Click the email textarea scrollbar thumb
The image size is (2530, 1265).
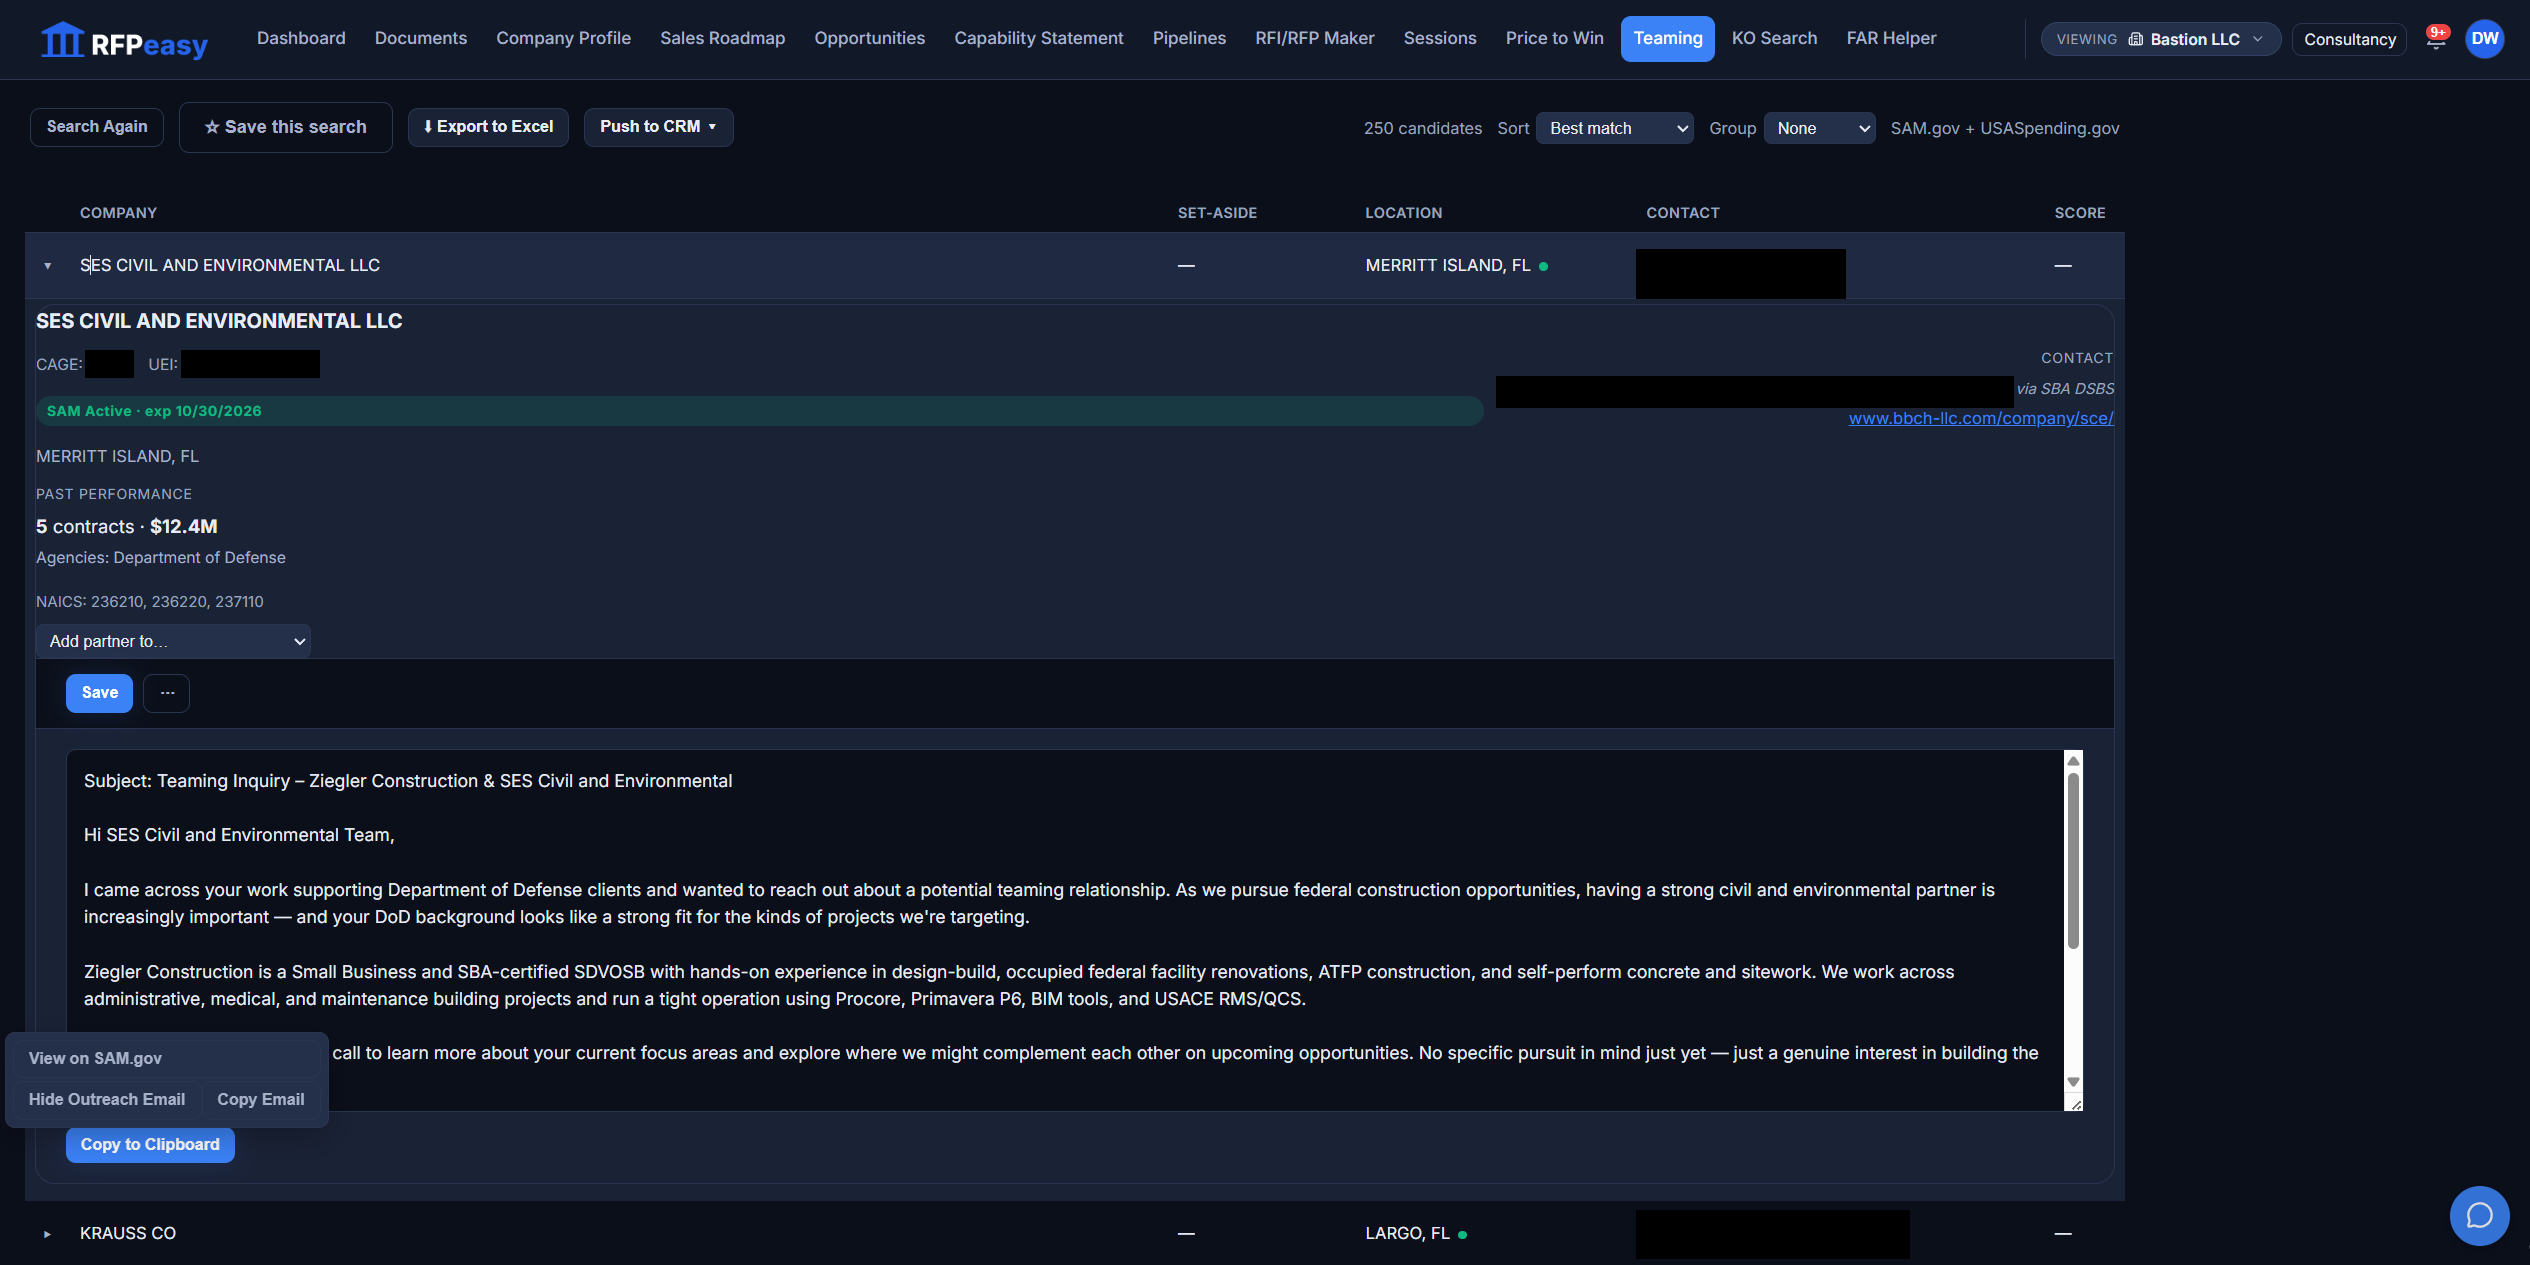pyautogui.click(x=2073, y=861)
